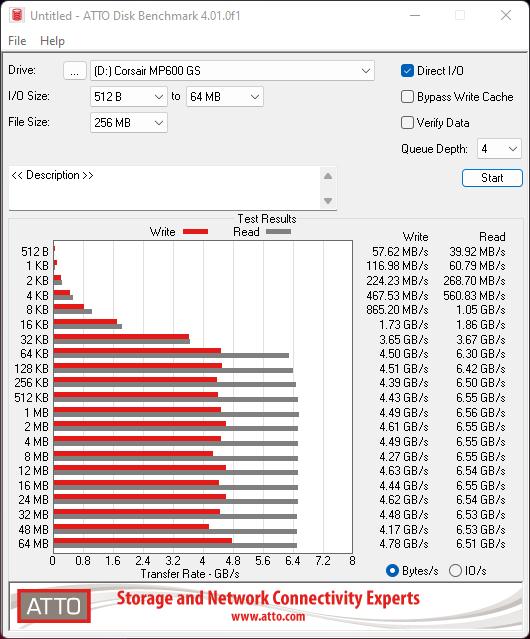Open the Queue Depth dropdown
Image resolution: width=530 pixels, height=639 pixels.
499,149
